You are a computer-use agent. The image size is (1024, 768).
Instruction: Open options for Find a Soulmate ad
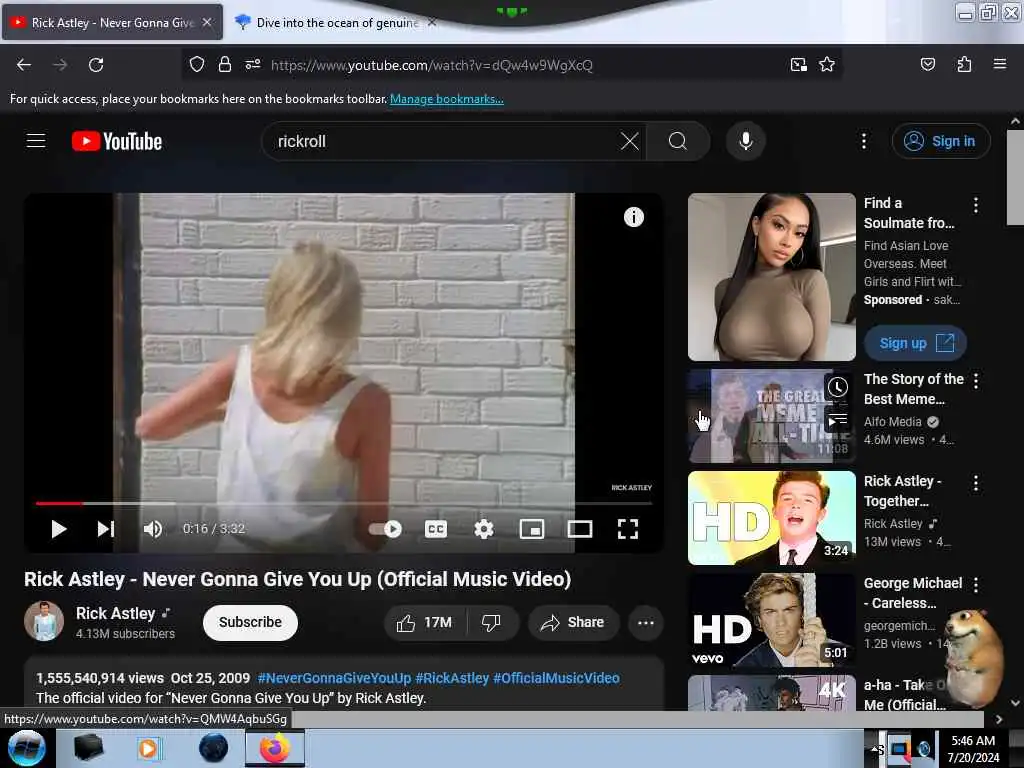976,205
